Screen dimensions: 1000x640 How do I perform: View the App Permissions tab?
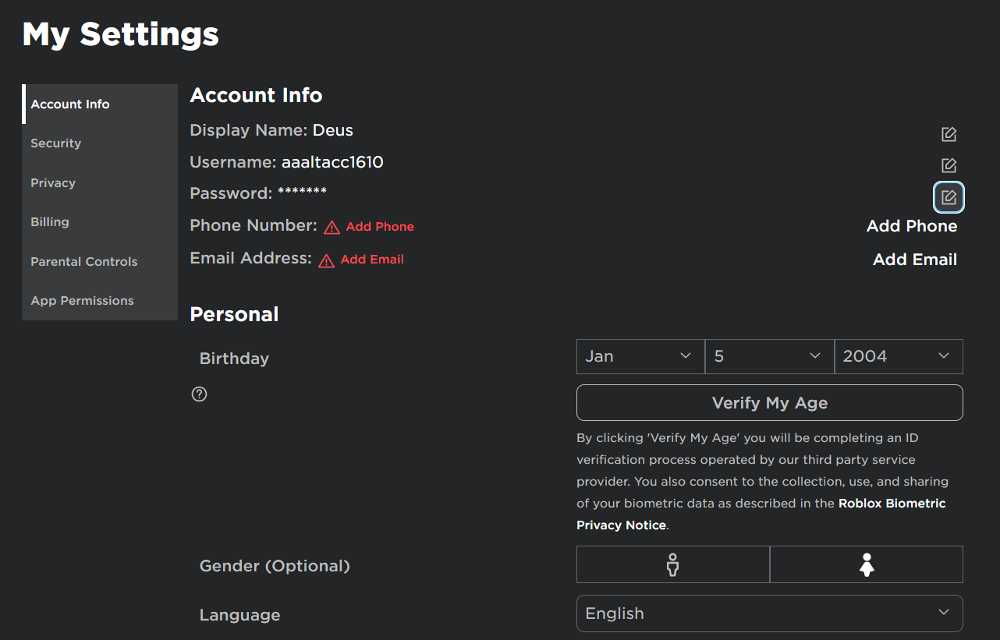(x=99, y=300)
